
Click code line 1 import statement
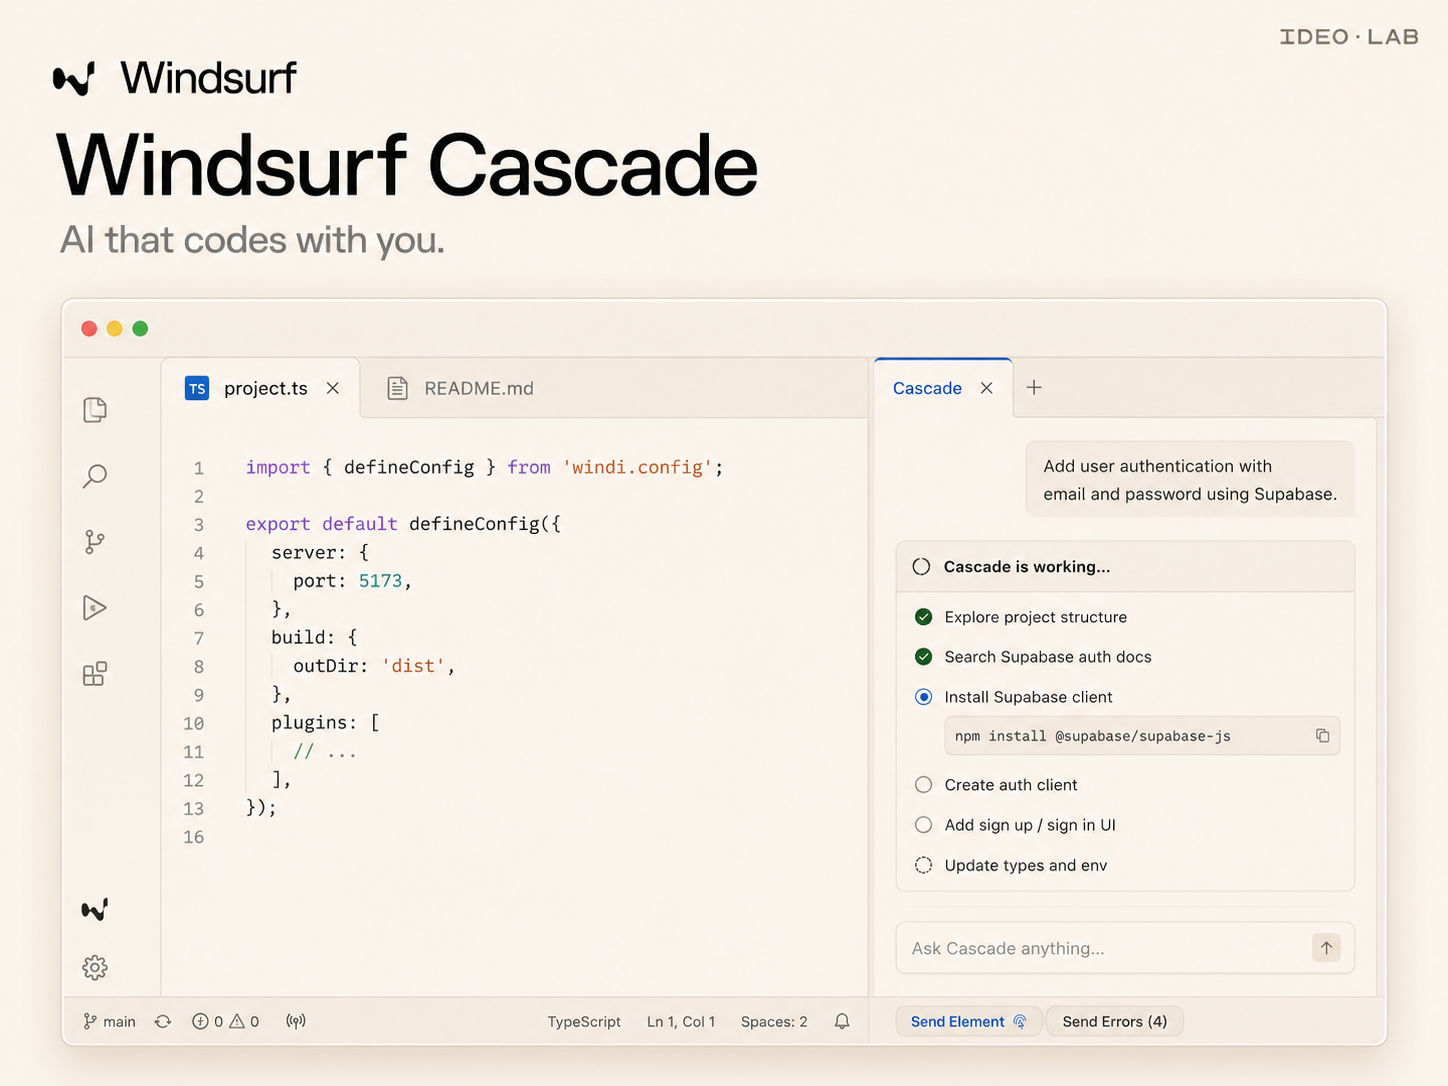(x=484, y=467)
